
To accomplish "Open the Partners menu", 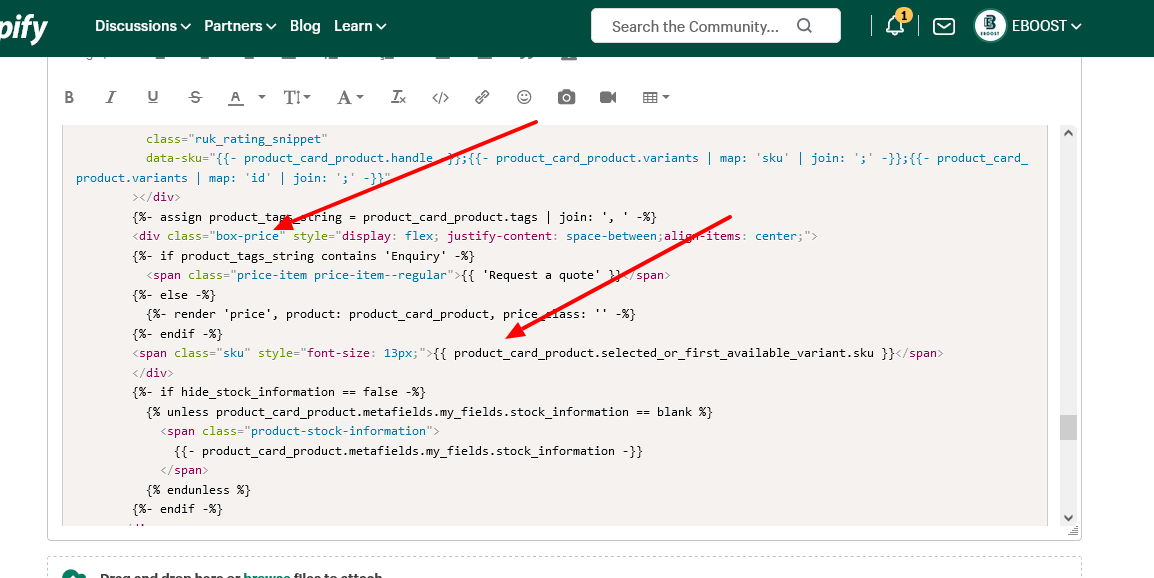I will [240, 26].
